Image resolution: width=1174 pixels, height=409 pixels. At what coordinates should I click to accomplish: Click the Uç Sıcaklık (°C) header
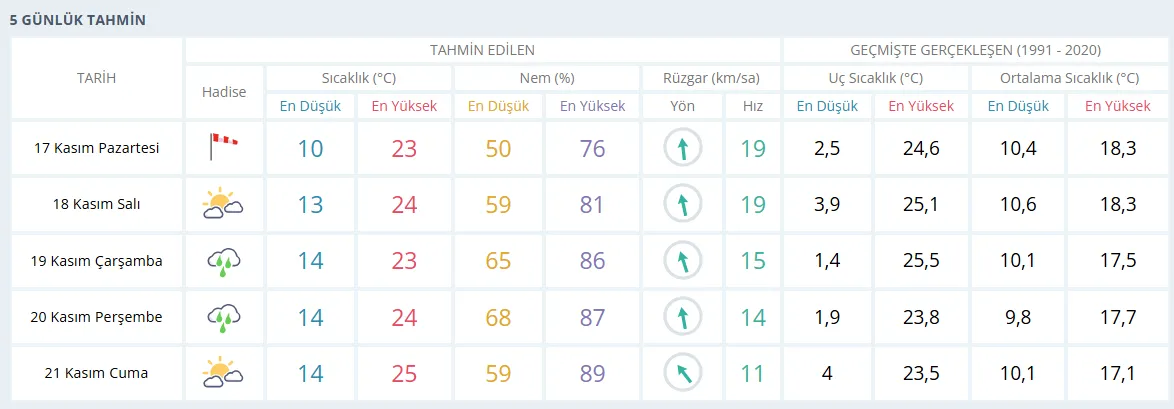pos(875,78)
